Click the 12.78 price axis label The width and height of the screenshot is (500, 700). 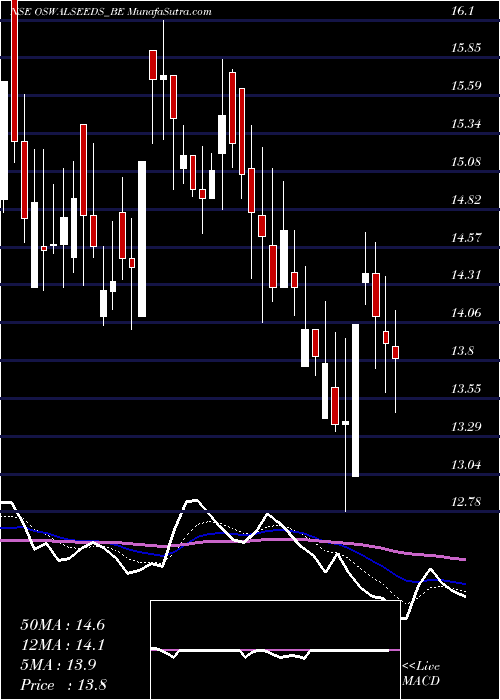tap(466, 502)
